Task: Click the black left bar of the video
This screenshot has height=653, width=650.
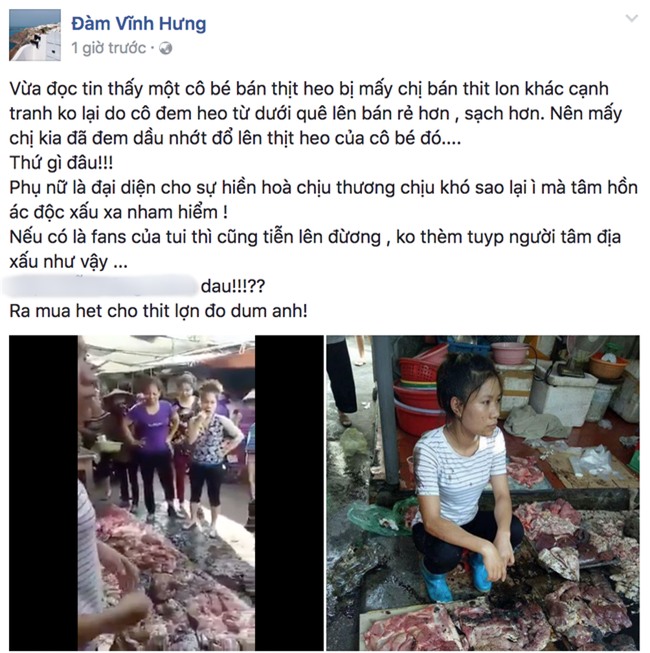Action: pos(43,493)
